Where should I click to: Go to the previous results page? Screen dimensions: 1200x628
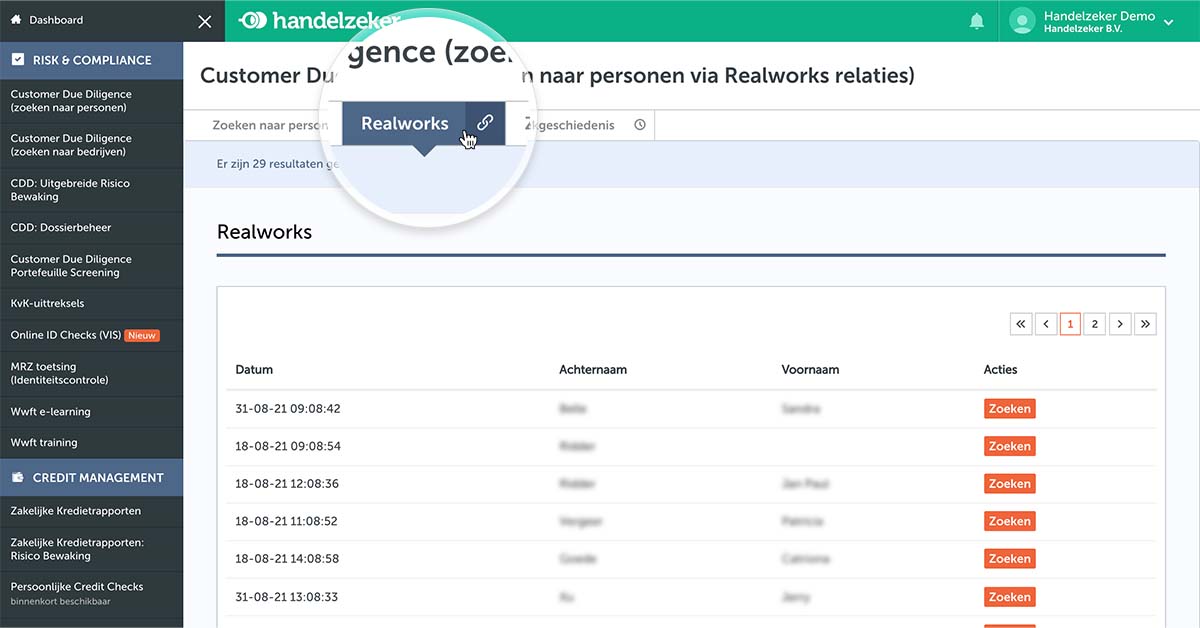pos(1046,324)
